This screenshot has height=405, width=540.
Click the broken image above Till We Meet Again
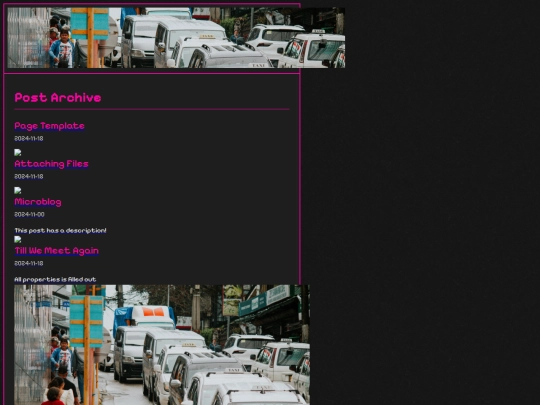[18, 239]
